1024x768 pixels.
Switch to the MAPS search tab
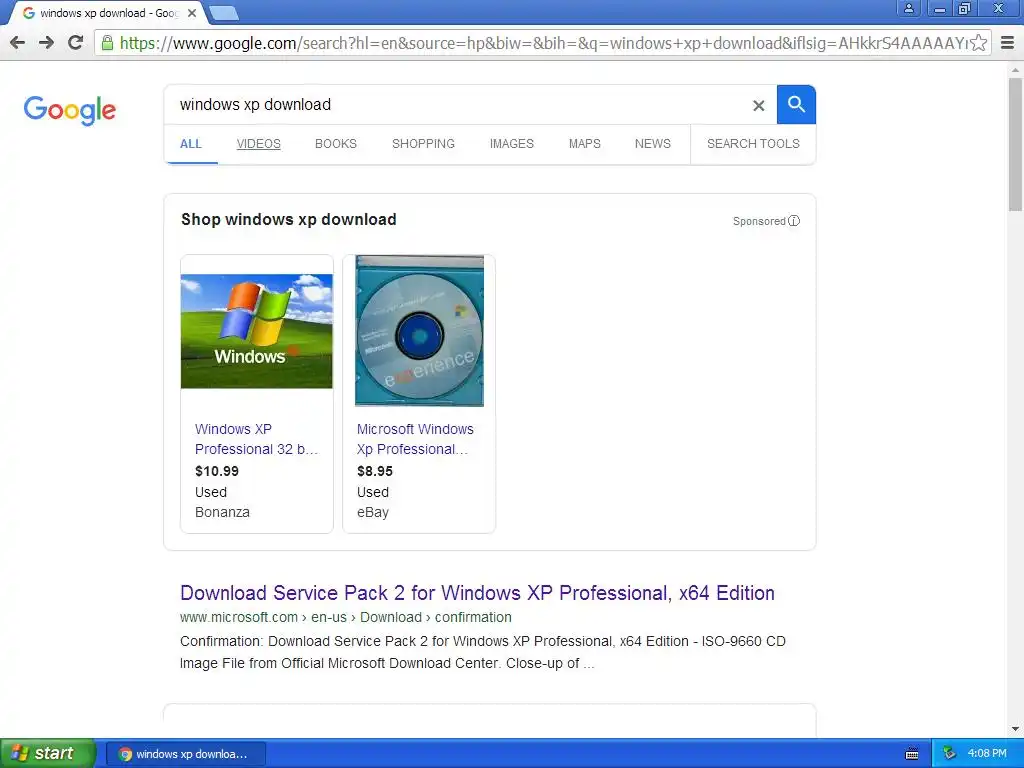point(584,144)
